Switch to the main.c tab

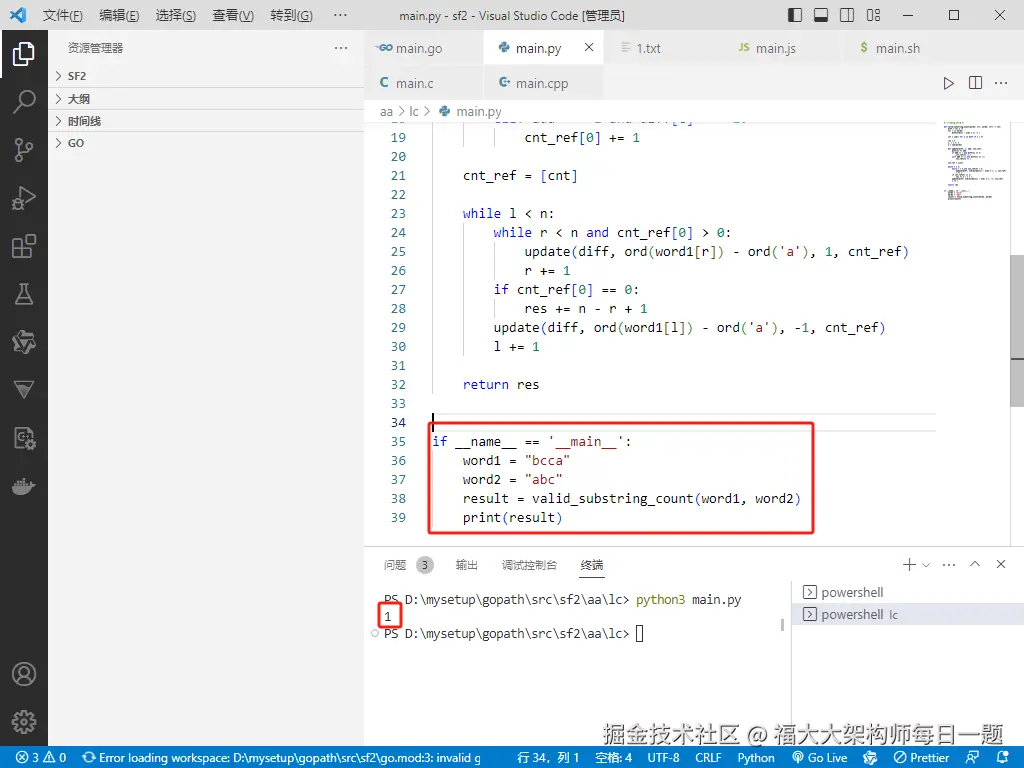[x=423, y=83]
